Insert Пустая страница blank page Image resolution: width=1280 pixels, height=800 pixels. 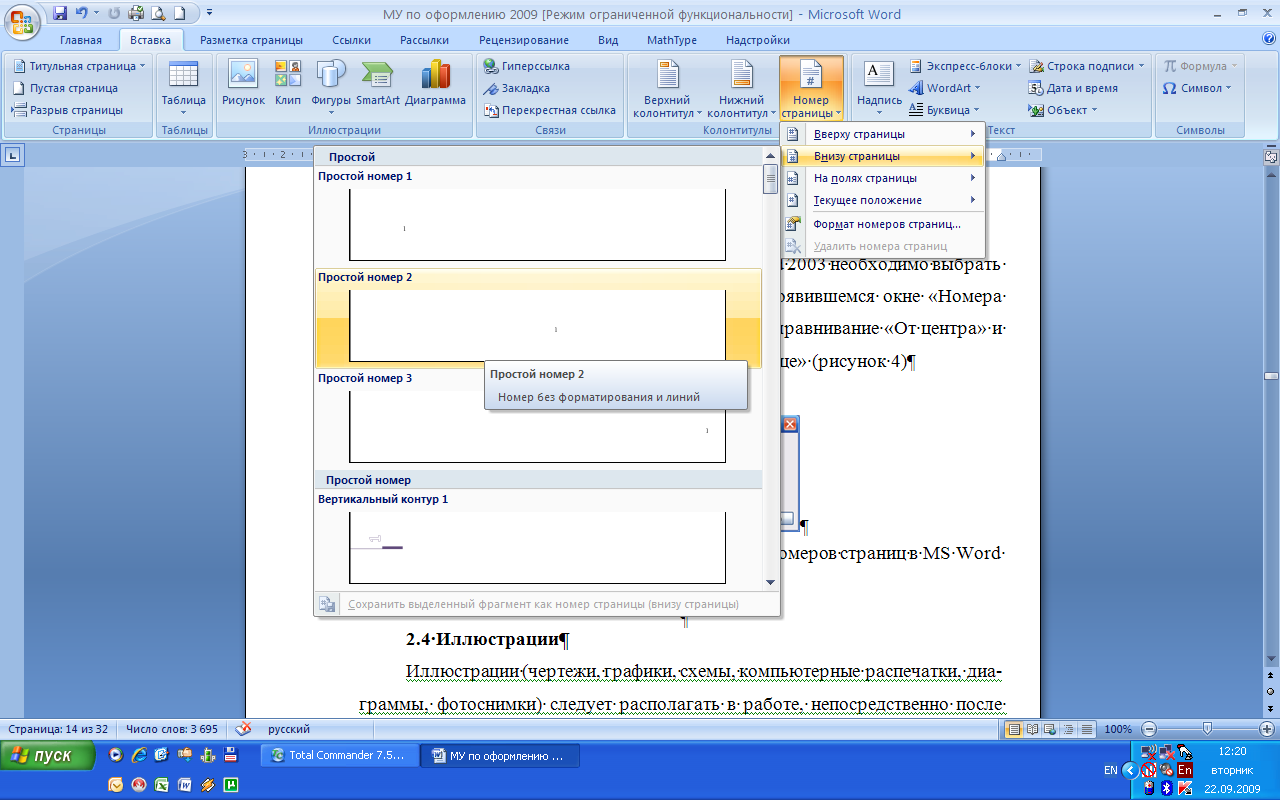66,88
